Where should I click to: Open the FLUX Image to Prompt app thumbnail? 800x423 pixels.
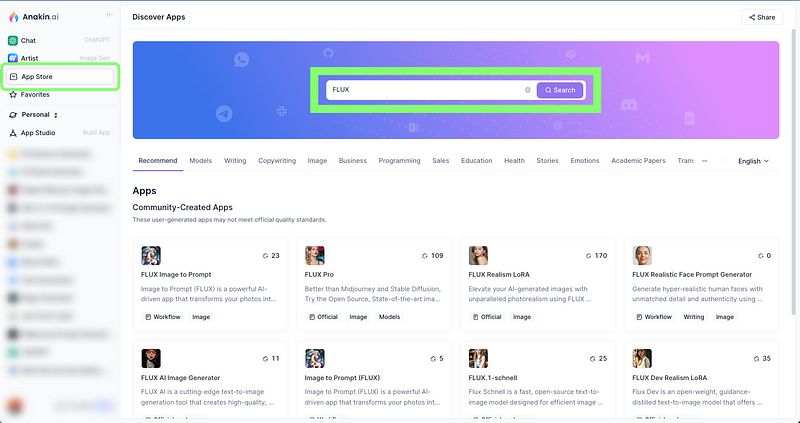coord(151,256)
